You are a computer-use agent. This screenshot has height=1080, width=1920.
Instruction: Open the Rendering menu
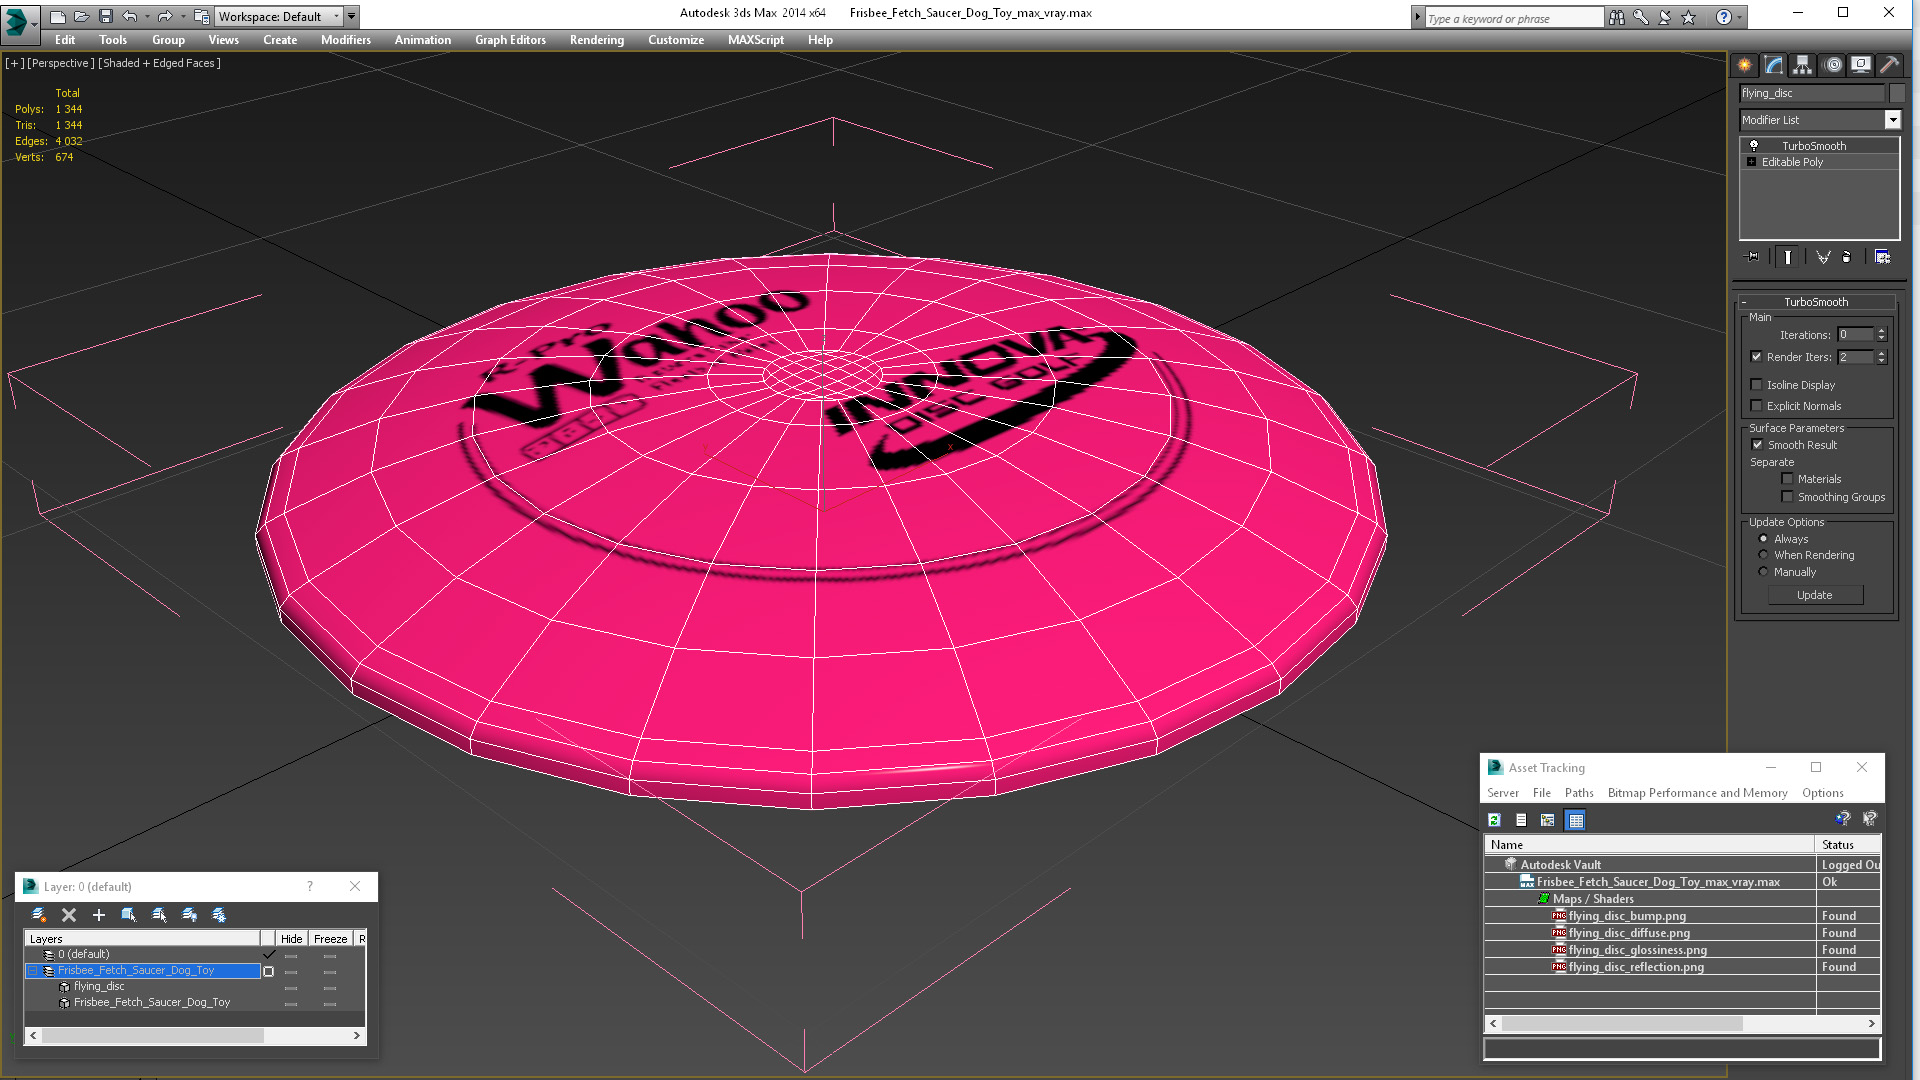click(596, 40)
